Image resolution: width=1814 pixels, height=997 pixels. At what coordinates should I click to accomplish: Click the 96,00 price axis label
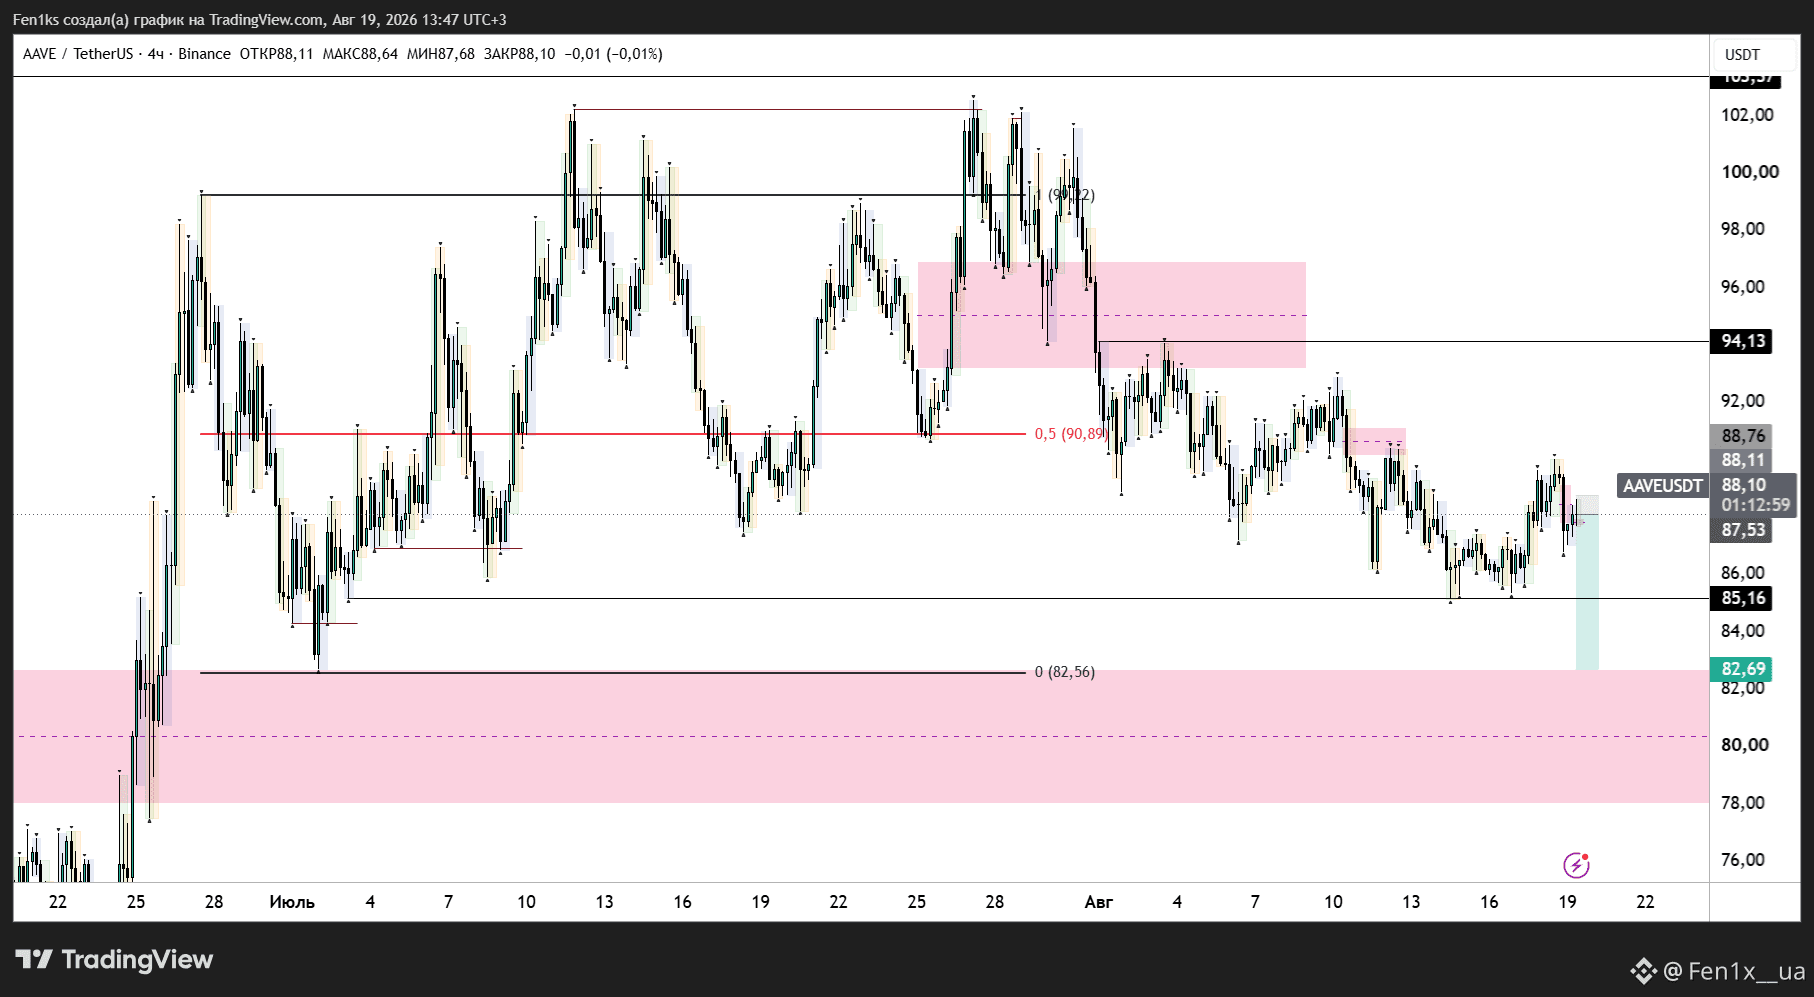tap(1742, 287)
